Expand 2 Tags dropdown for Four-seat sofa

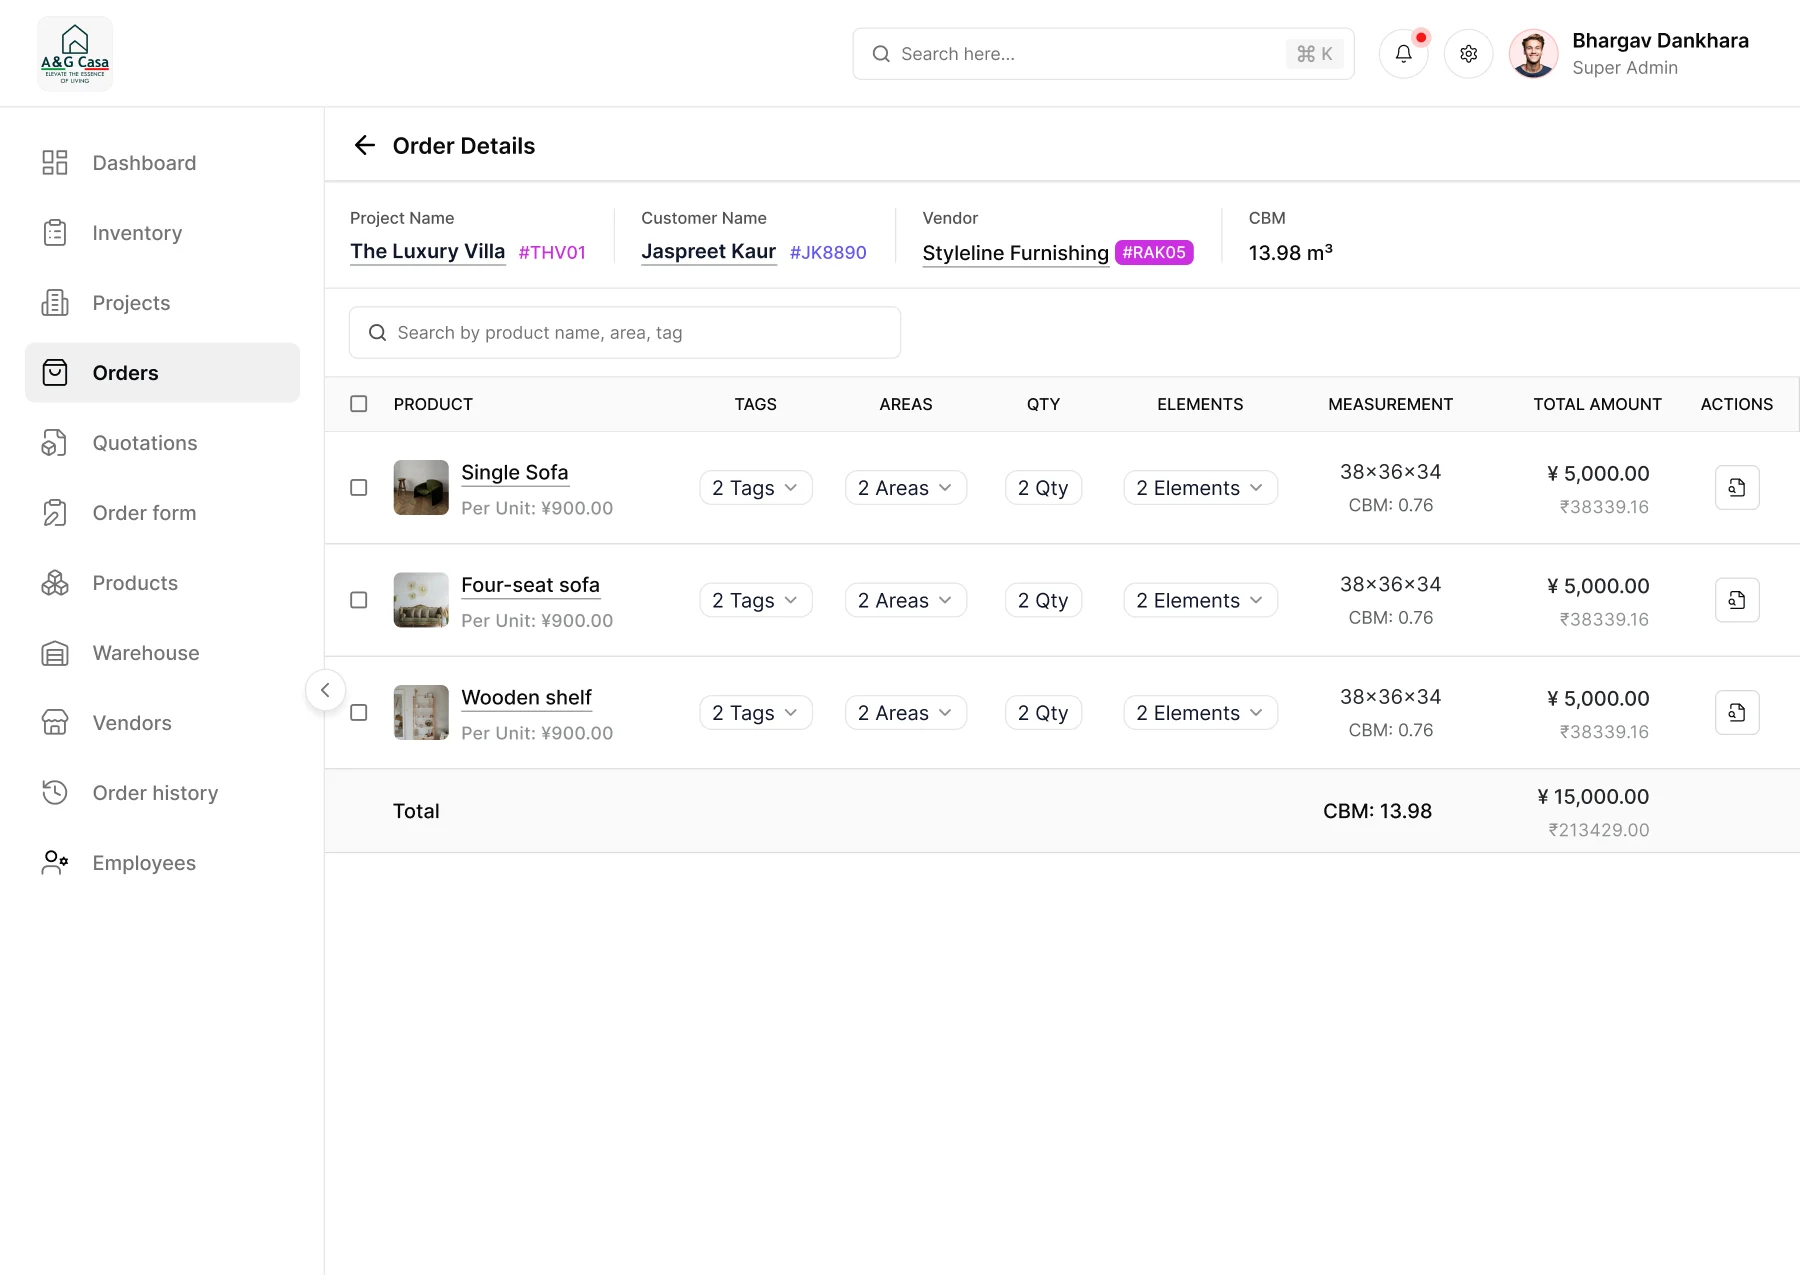coord(756,600)
